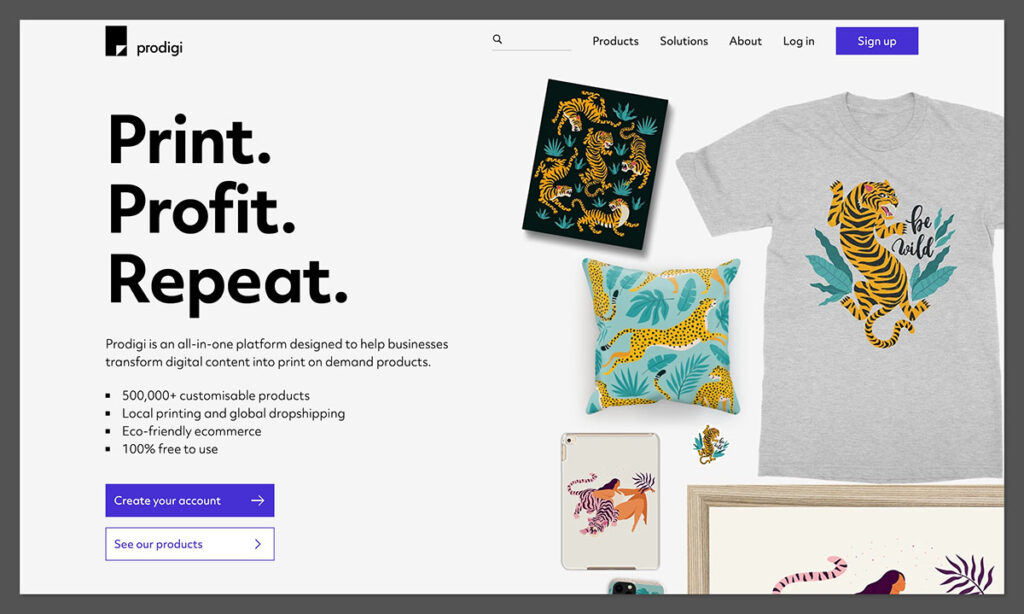This screenshot has height=614, width=1024.
Task: Select the tablet case product image
Action: [611, 501]
